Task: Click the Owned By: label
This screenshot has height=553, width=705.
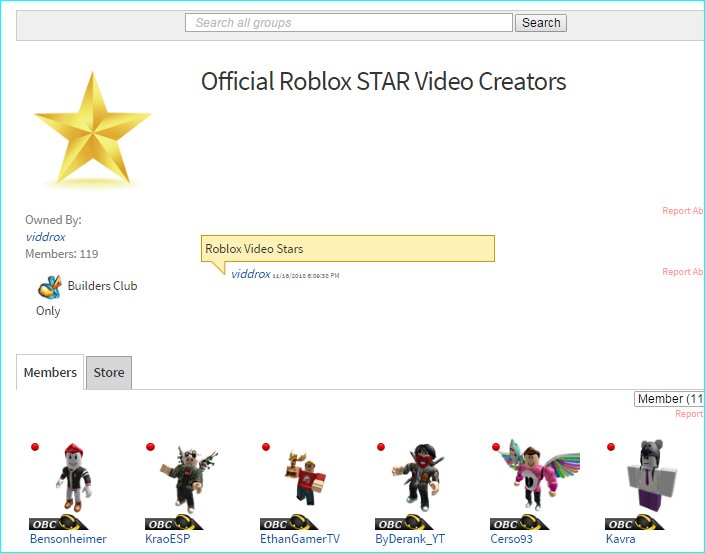Action: pos(53,220)
